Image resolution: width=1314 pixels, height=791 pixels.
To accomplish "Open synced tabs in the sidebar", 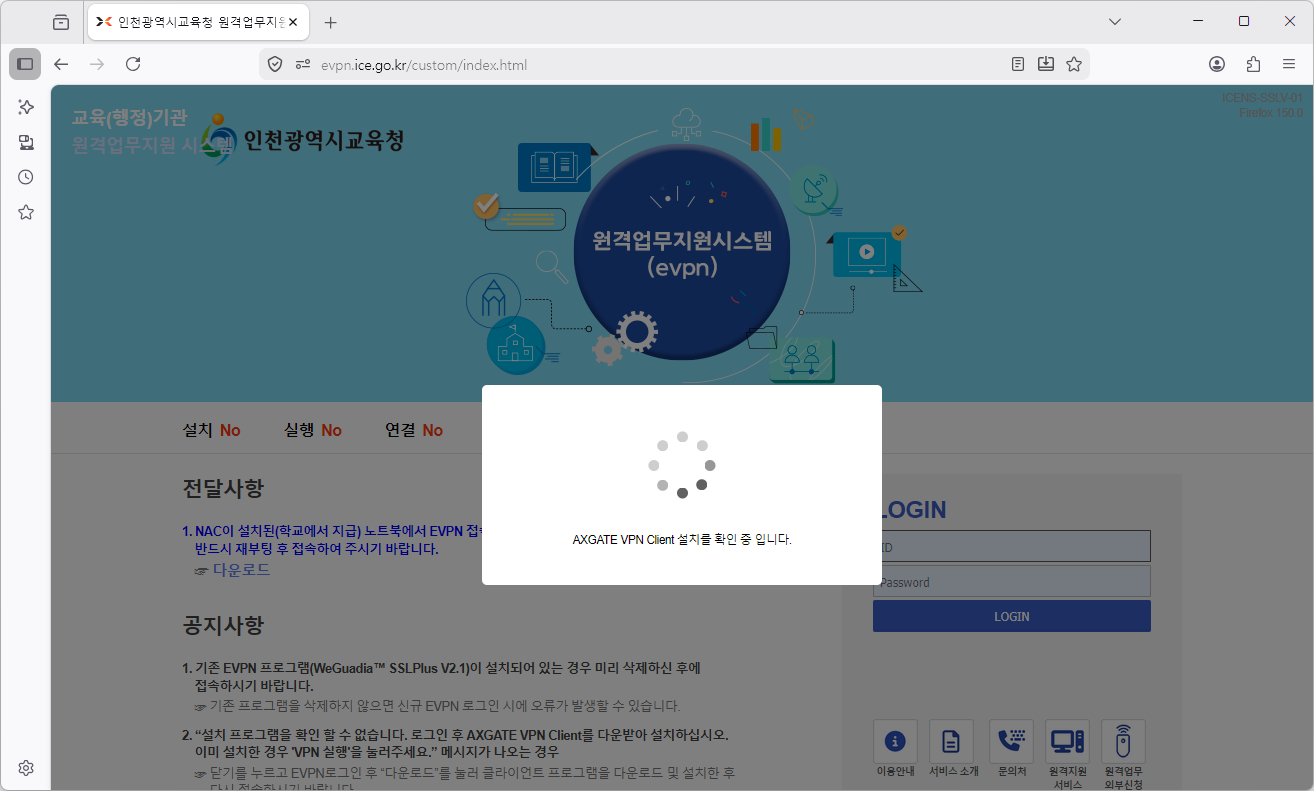I will (x=26, y=142).
